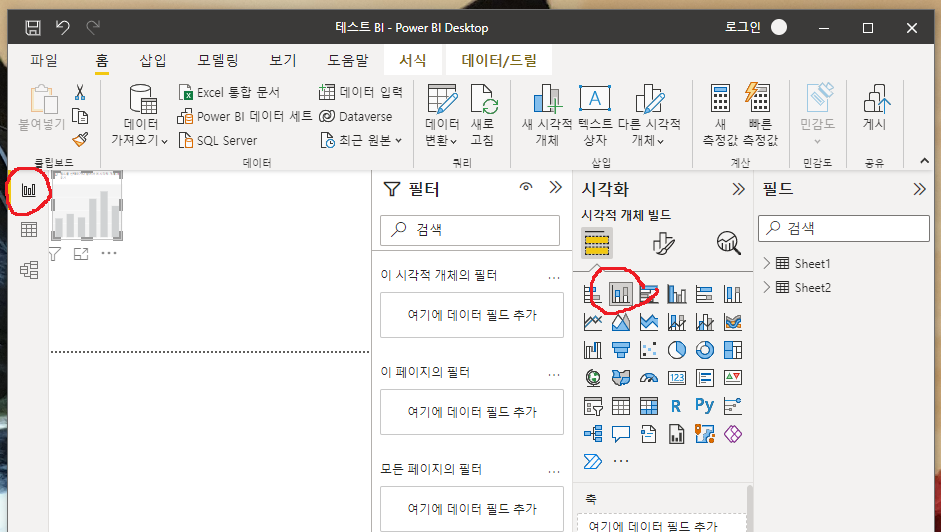Save the file with the disk icon
941x532 pixels.
pyautogui.click(x=33, y=28)
